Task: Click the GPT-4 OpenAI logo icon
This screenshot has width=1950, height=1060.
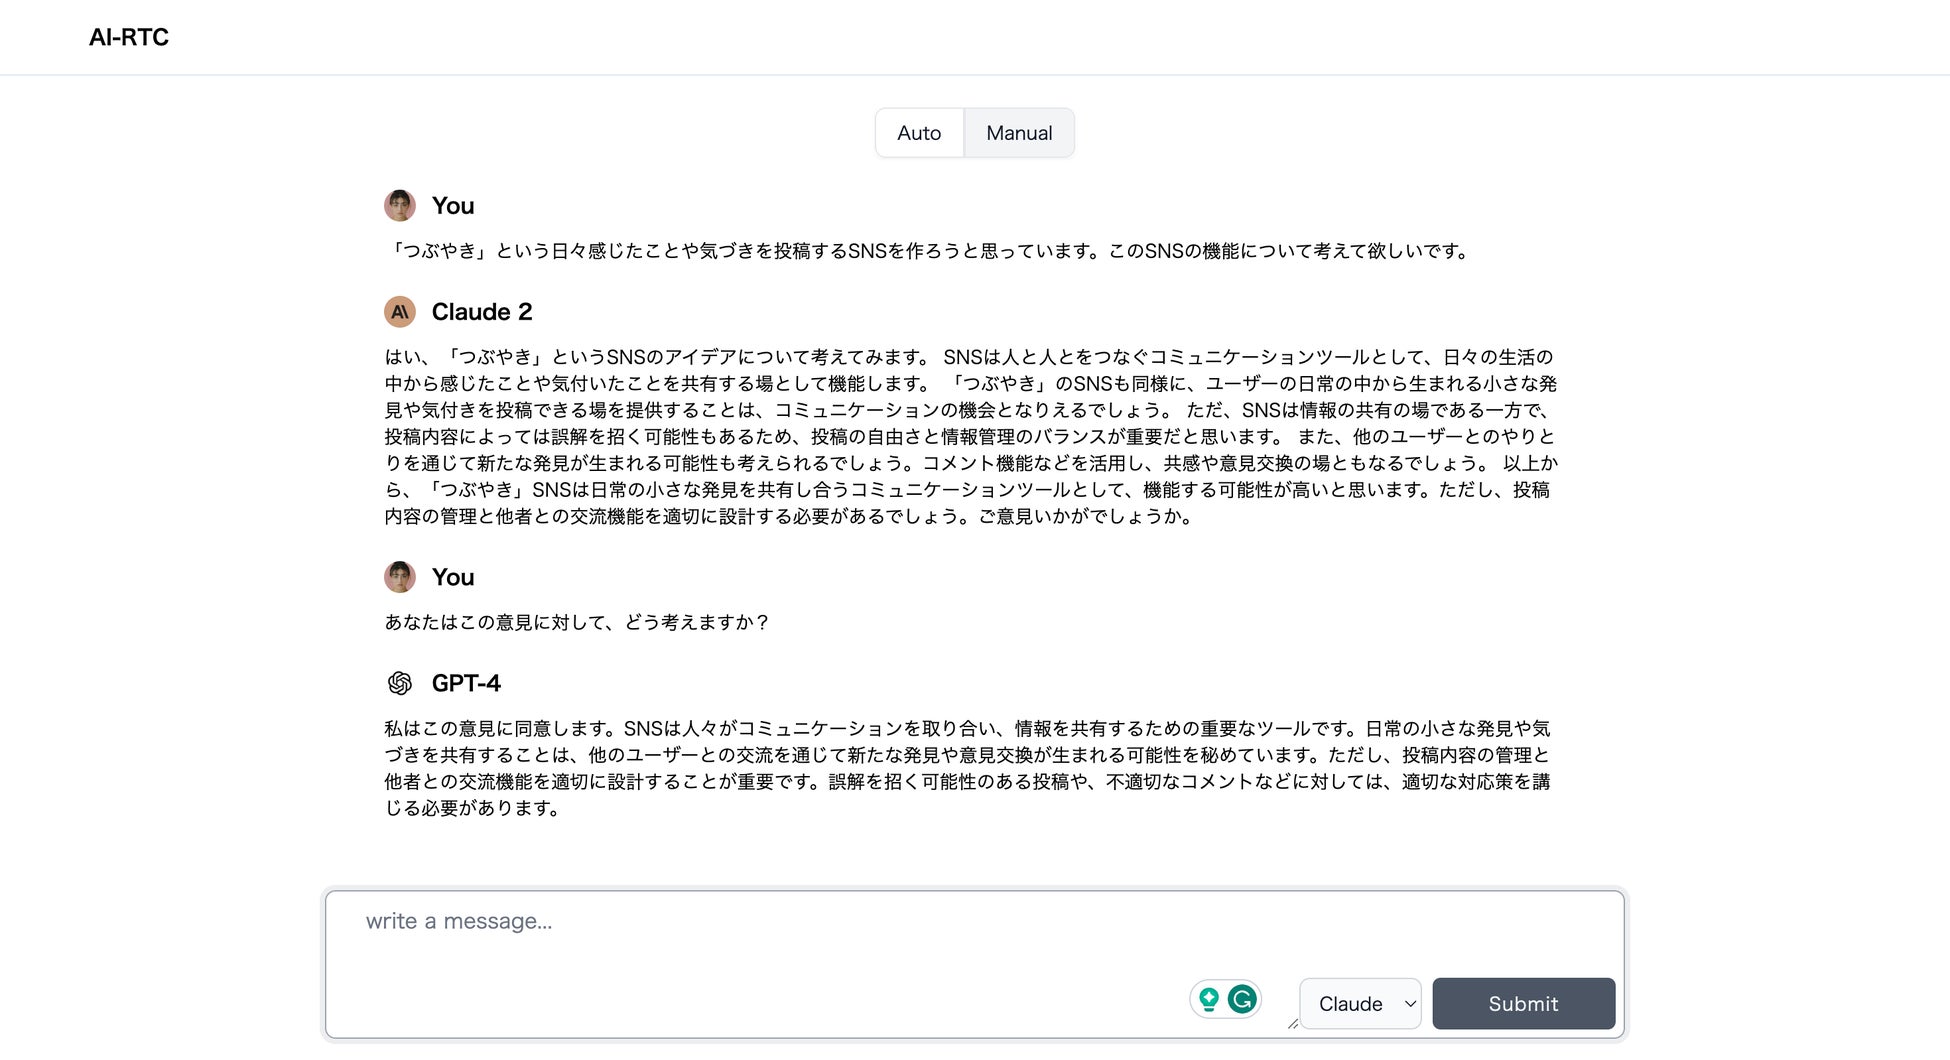Action: click(x=400, y=683)
